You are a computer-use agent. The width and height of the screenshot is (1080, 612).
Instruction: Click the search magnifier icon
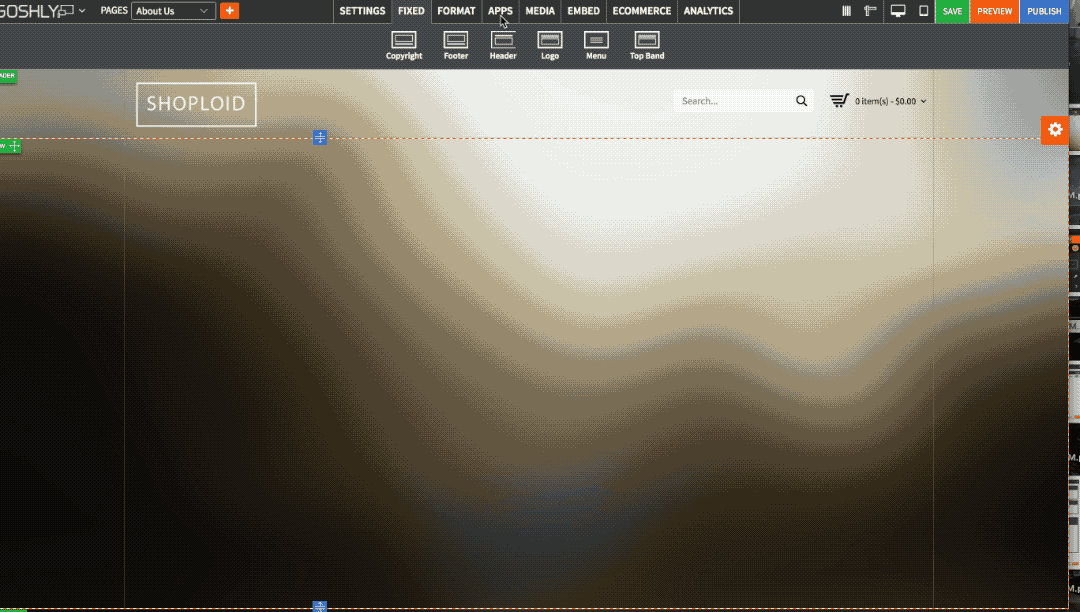click(801, 101)
